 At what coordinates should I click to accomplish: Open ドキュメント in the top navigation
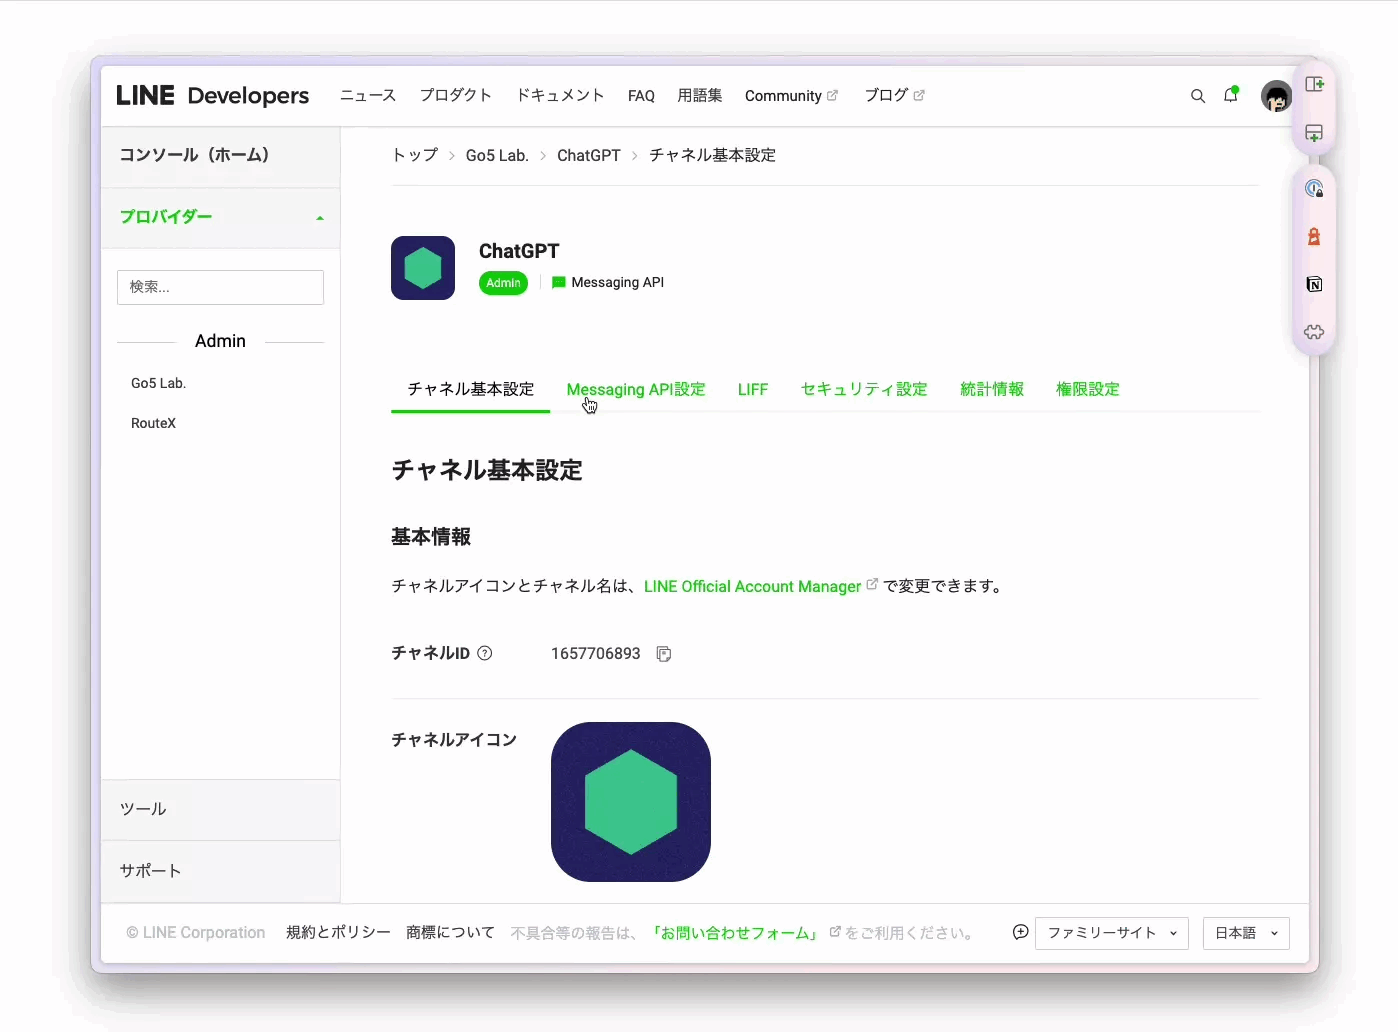pyautogui.click(x=560, y=95)
